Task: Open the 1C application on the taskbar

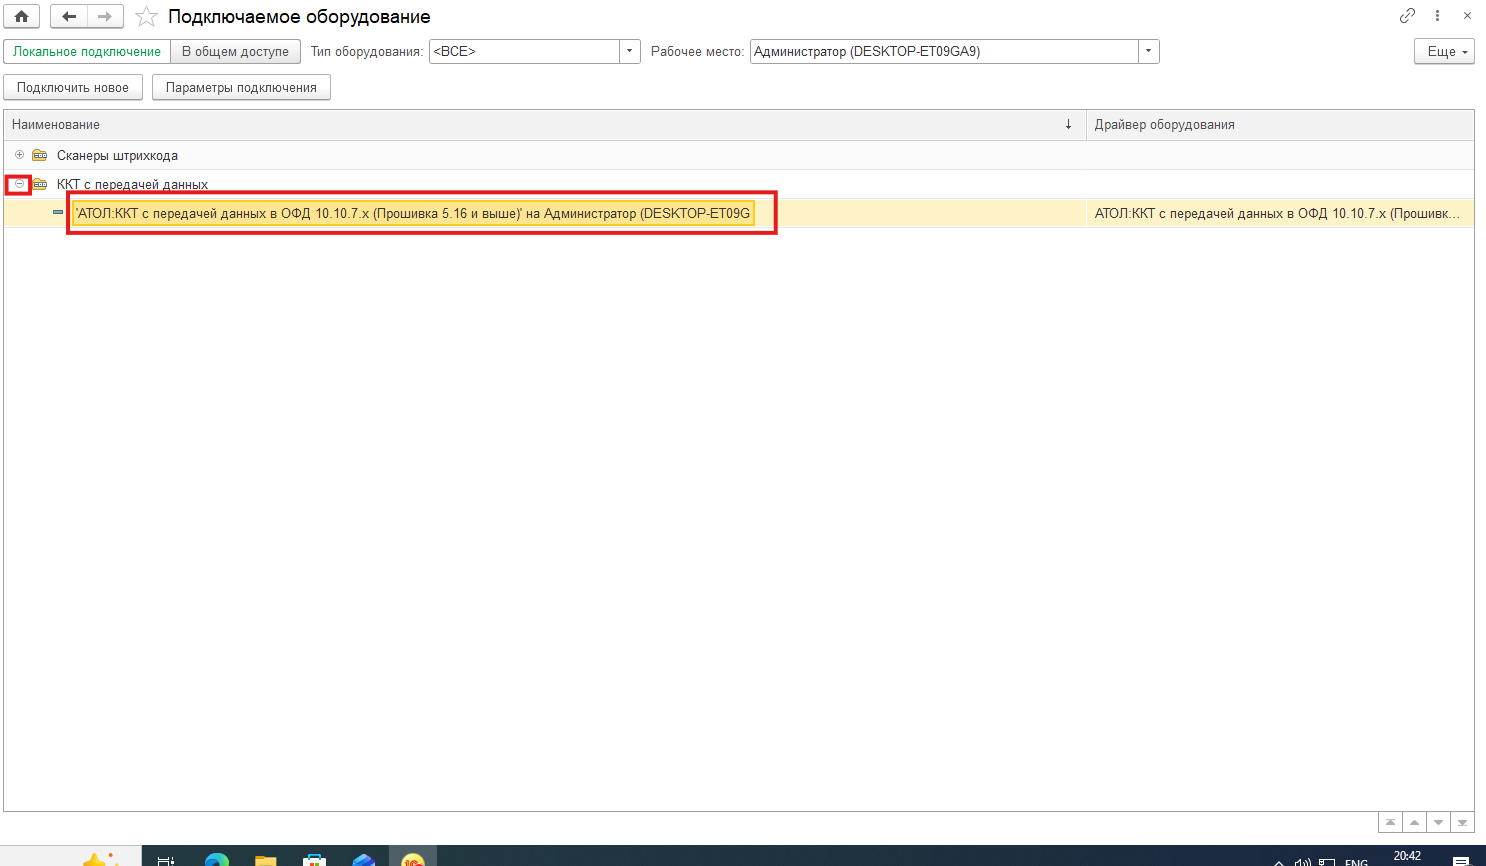Action: pos(413,858)
